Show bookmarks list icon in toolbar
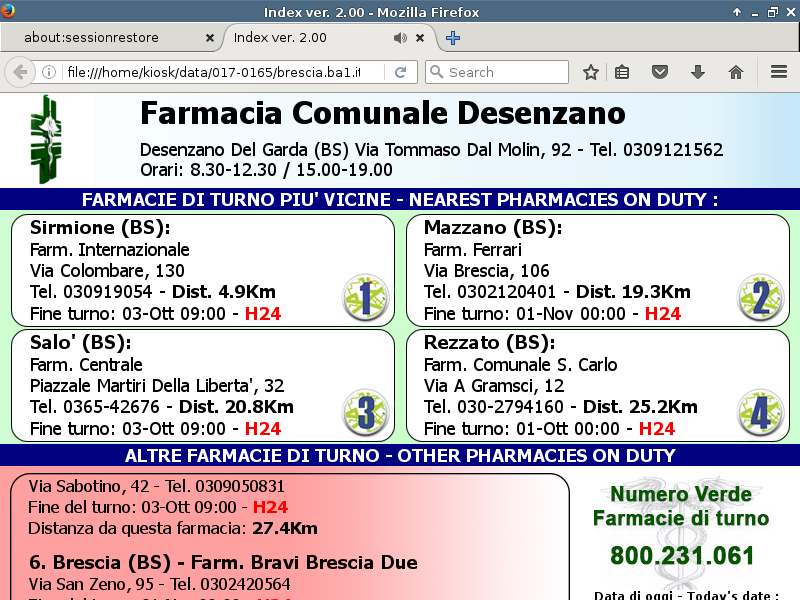The image size is (800, 600). point(622,72)
